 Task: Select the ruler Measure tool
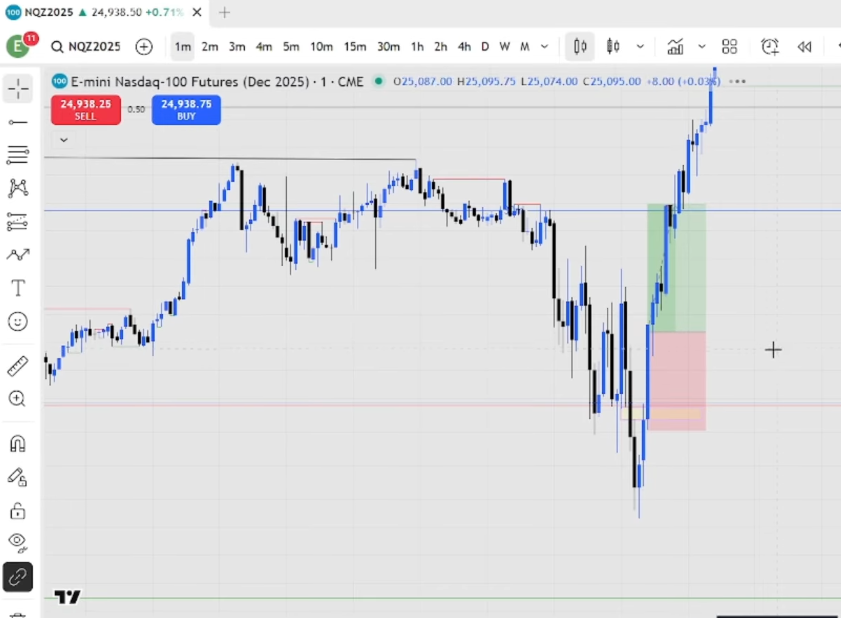click(18, 366)
